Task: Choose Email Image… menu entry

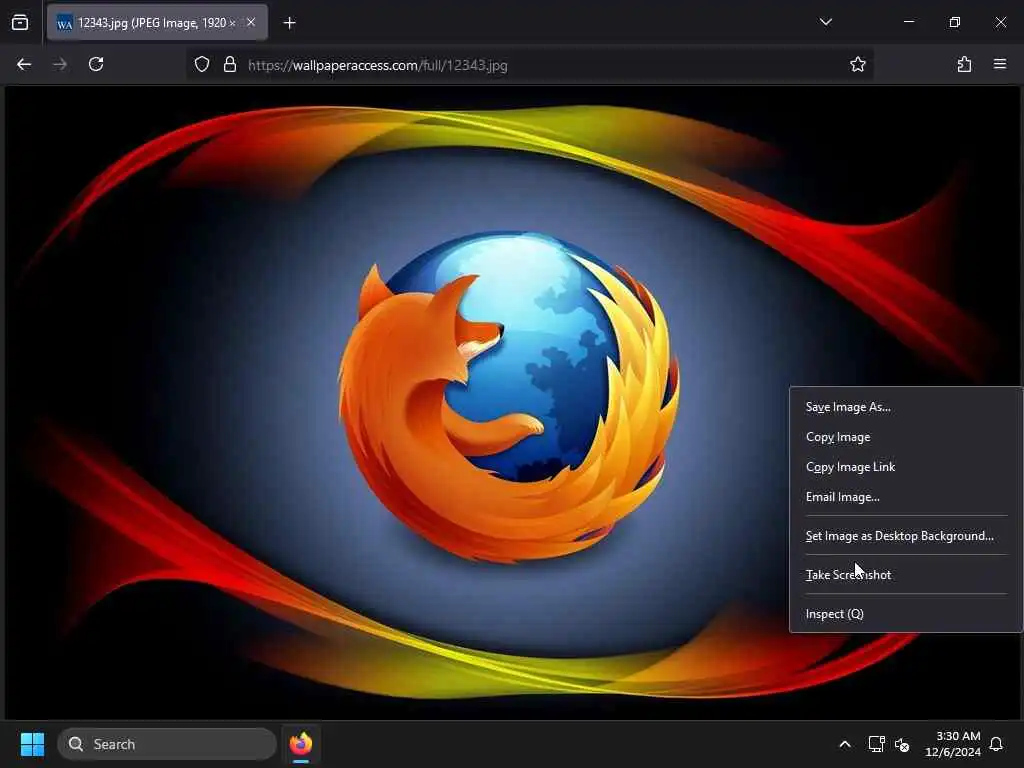Action: 905,497
